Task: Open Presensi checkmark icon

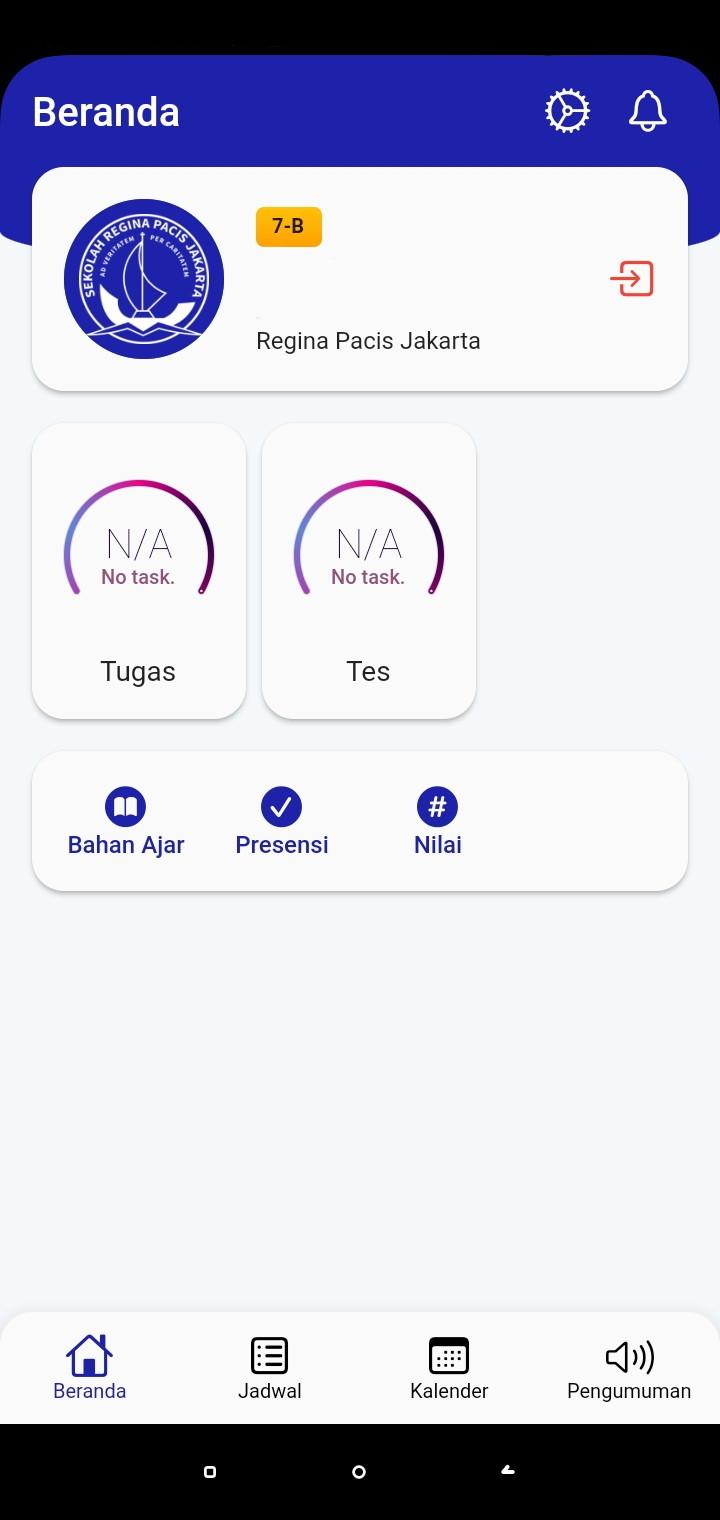Action: click(x=281, y=806)
